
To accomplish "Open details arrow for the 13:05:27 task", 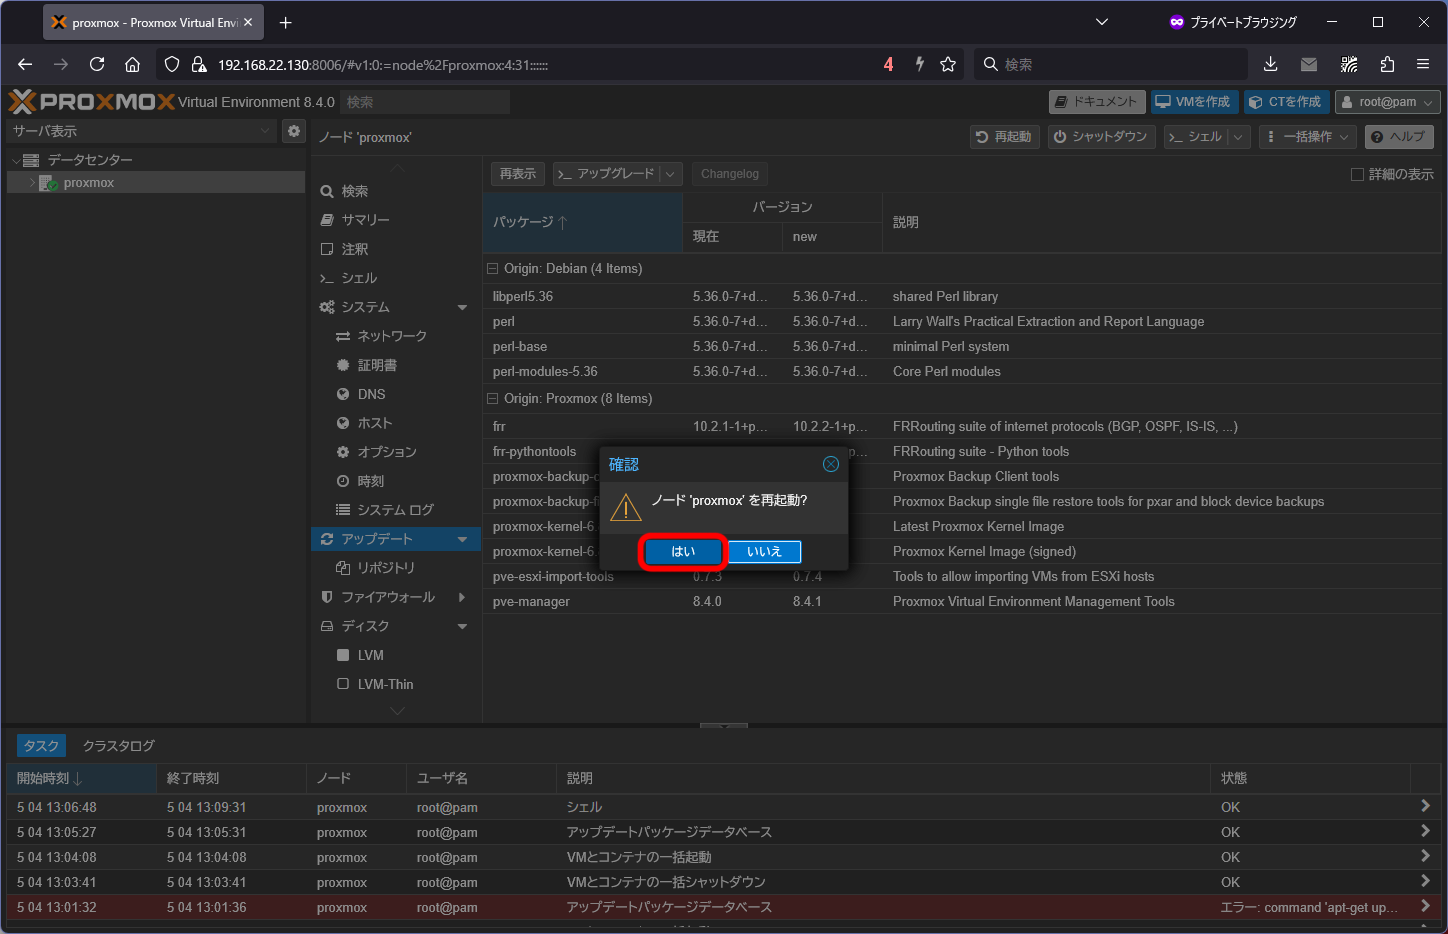I will [x=1425, y=831].
